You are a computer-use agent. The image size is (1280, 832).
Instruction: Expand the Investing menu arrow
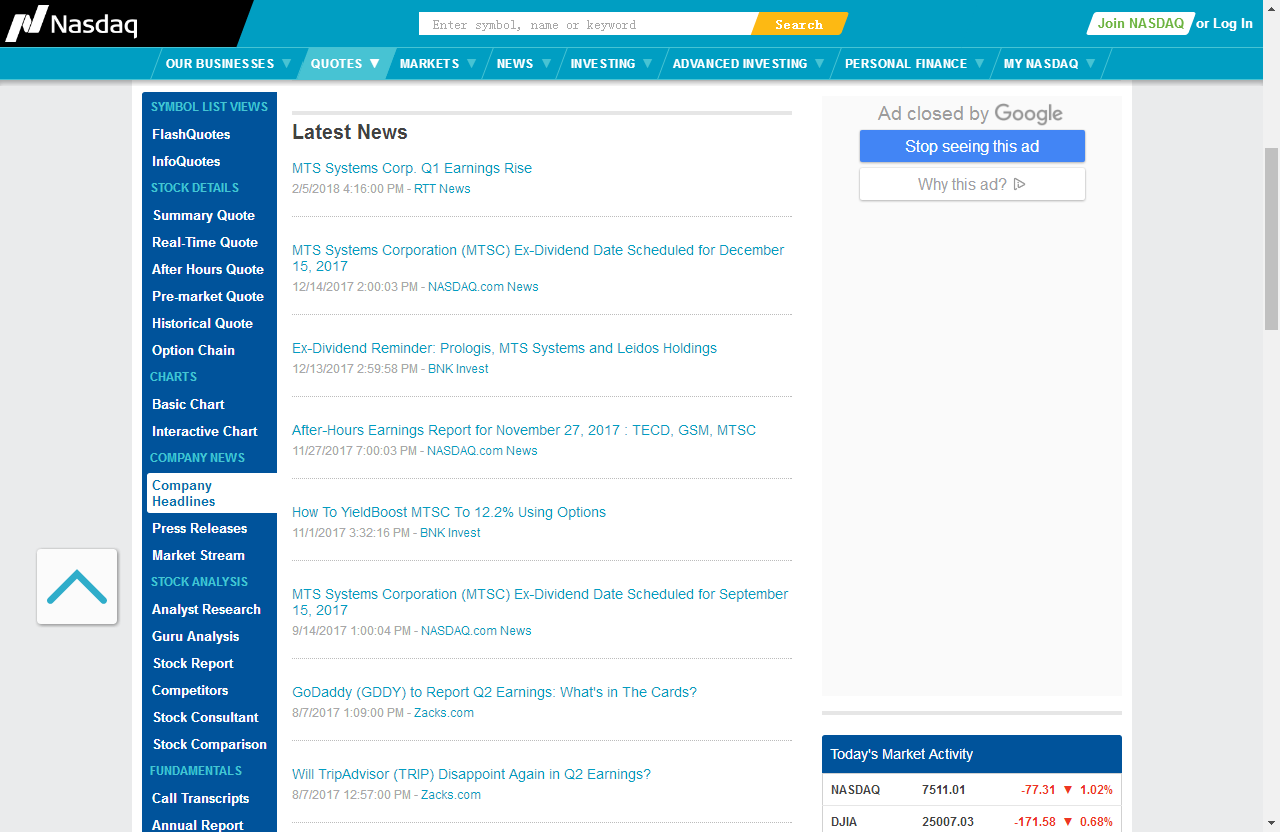tap(648, 63)
